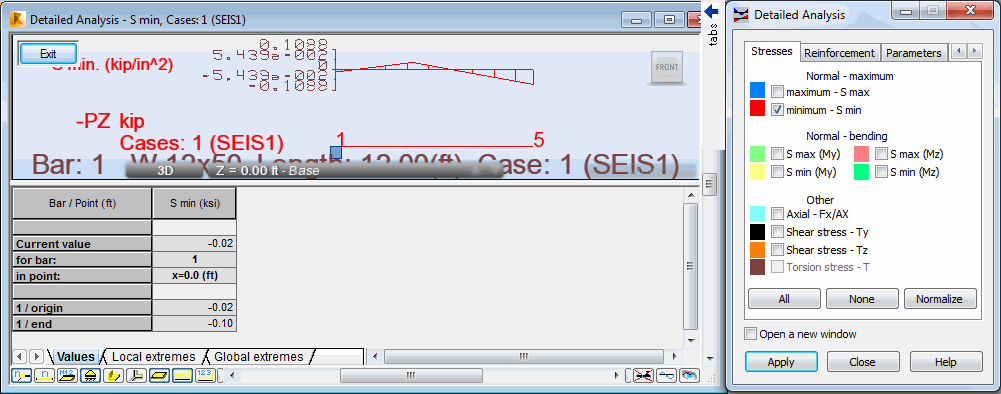Click the FRONT view cube
Screen dimensions: 1001x394
click(x=667, y=68)
